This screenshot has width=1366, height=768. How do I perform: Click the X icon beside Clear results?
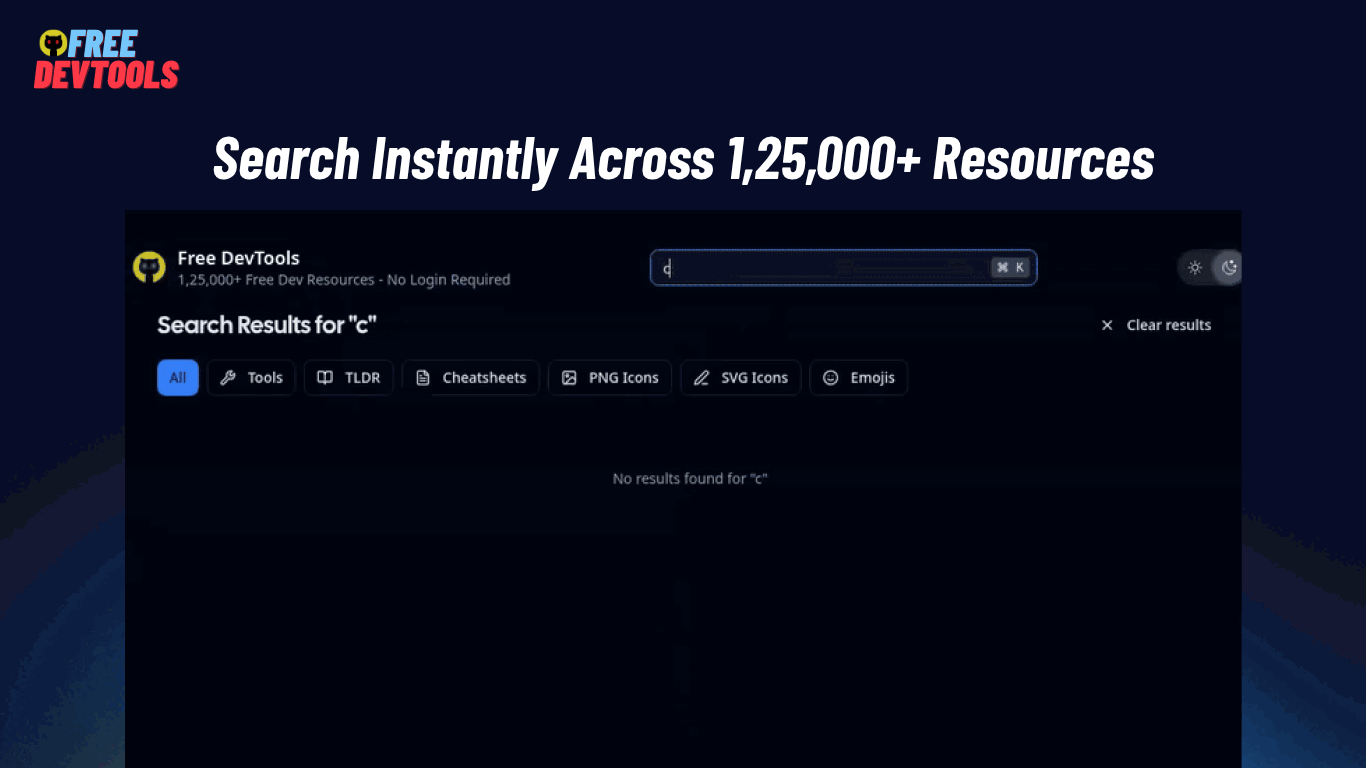(1107, 325)
